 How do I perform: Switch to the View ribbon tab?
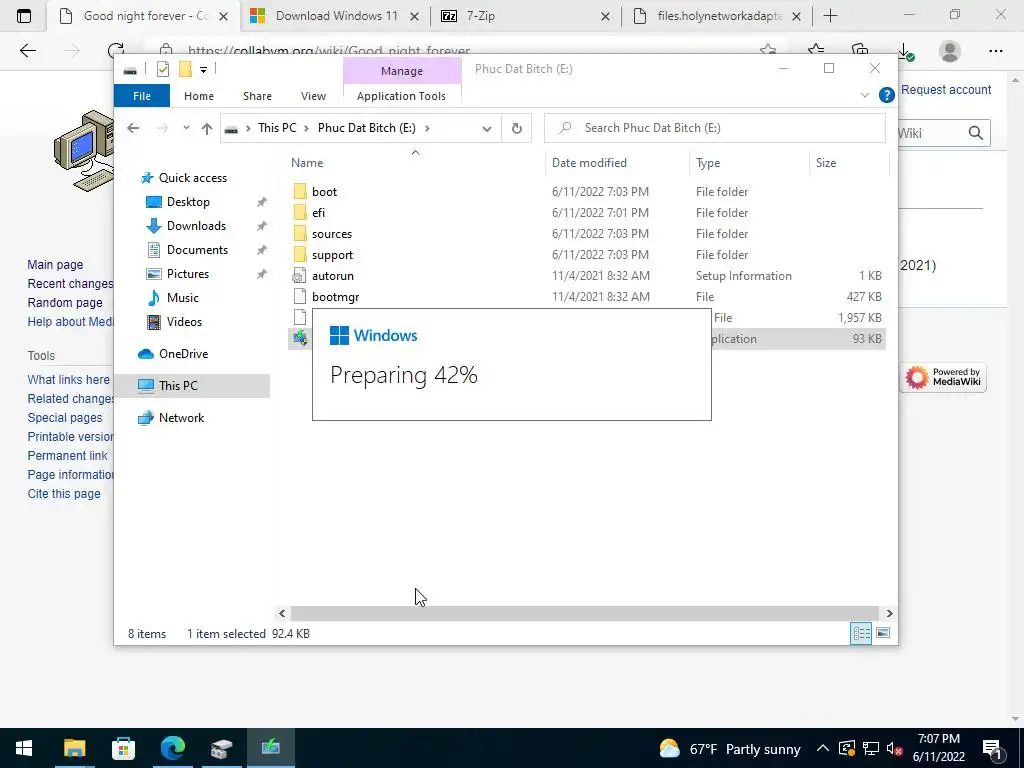point(313,96)
